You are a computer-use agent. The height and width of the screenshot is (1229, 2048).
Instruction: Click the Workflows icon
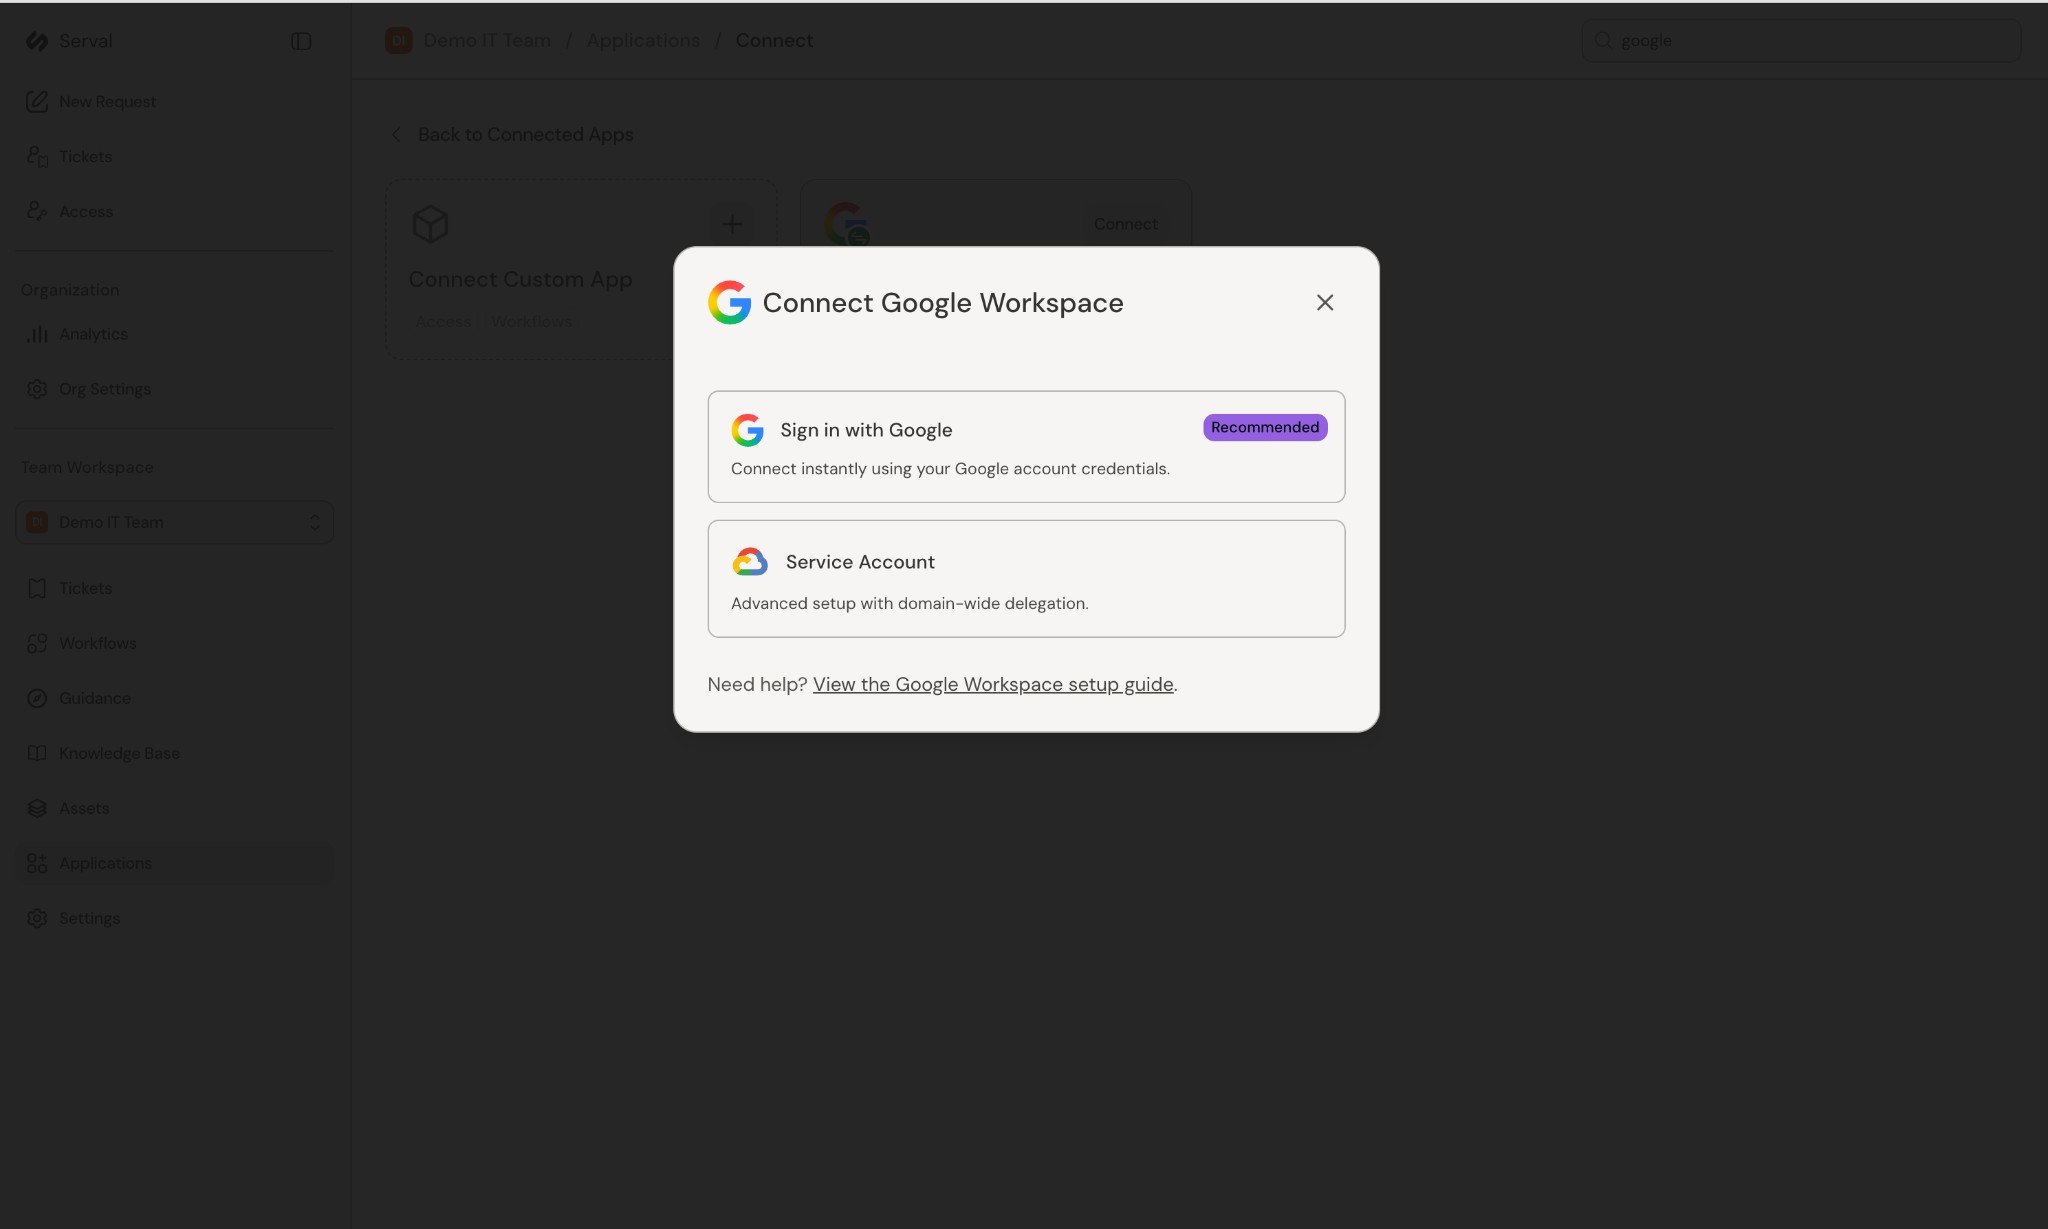(x=37, y=643)
